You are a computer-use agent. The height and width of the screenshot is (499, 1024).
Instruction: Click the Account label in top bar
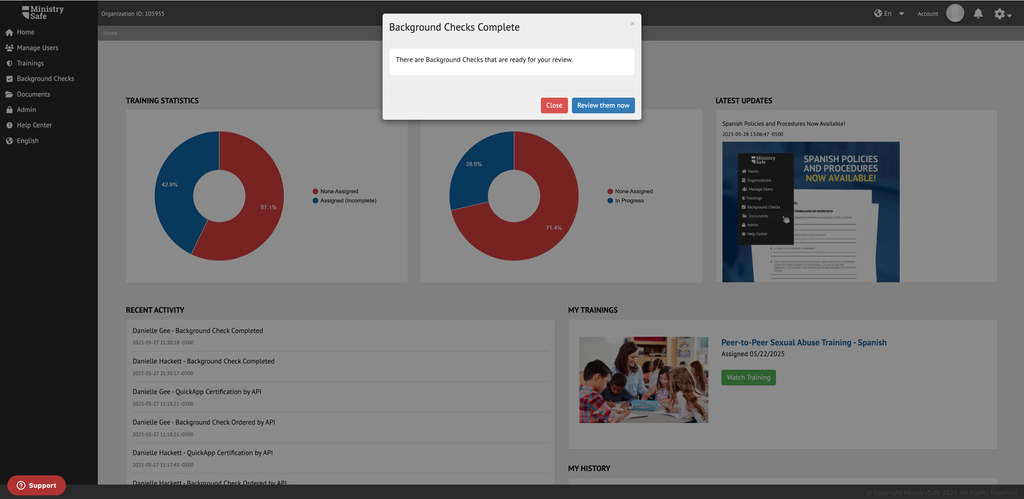(x=927, y=14)
